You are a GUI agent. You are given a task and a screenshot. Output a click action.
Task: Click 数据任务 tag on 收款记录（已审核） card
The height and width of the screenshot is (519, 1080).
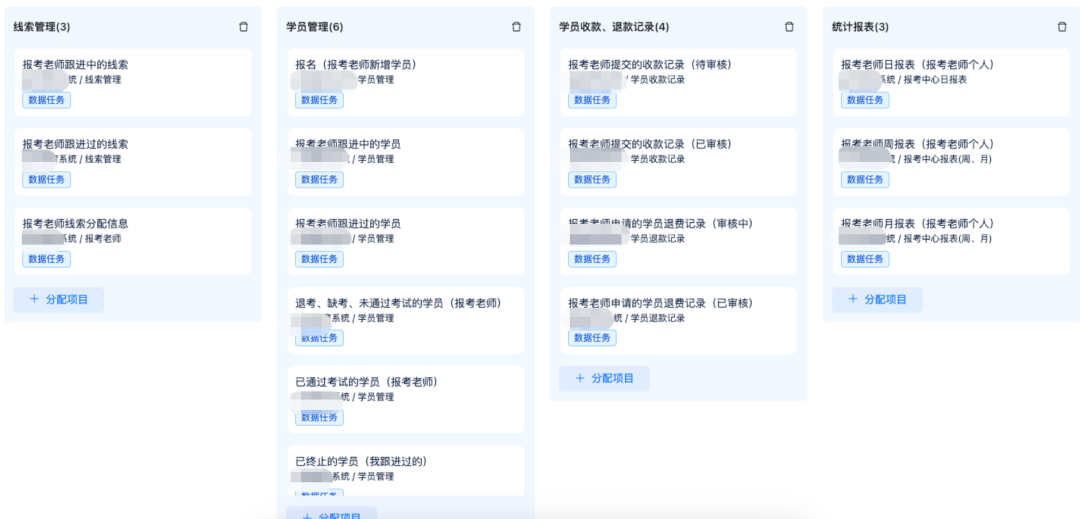point(592,180)
